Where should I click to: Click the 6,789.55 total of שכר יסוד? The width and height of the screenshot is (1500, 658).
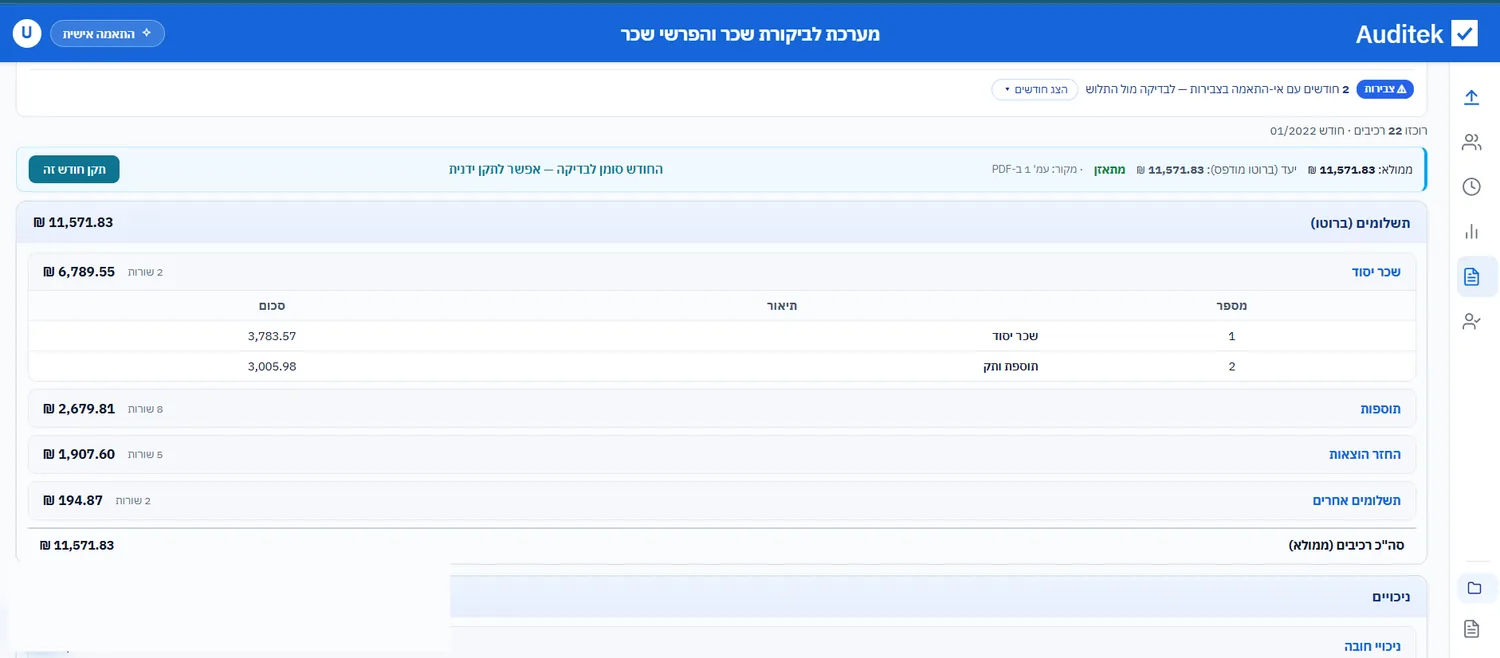click(79, 272)
